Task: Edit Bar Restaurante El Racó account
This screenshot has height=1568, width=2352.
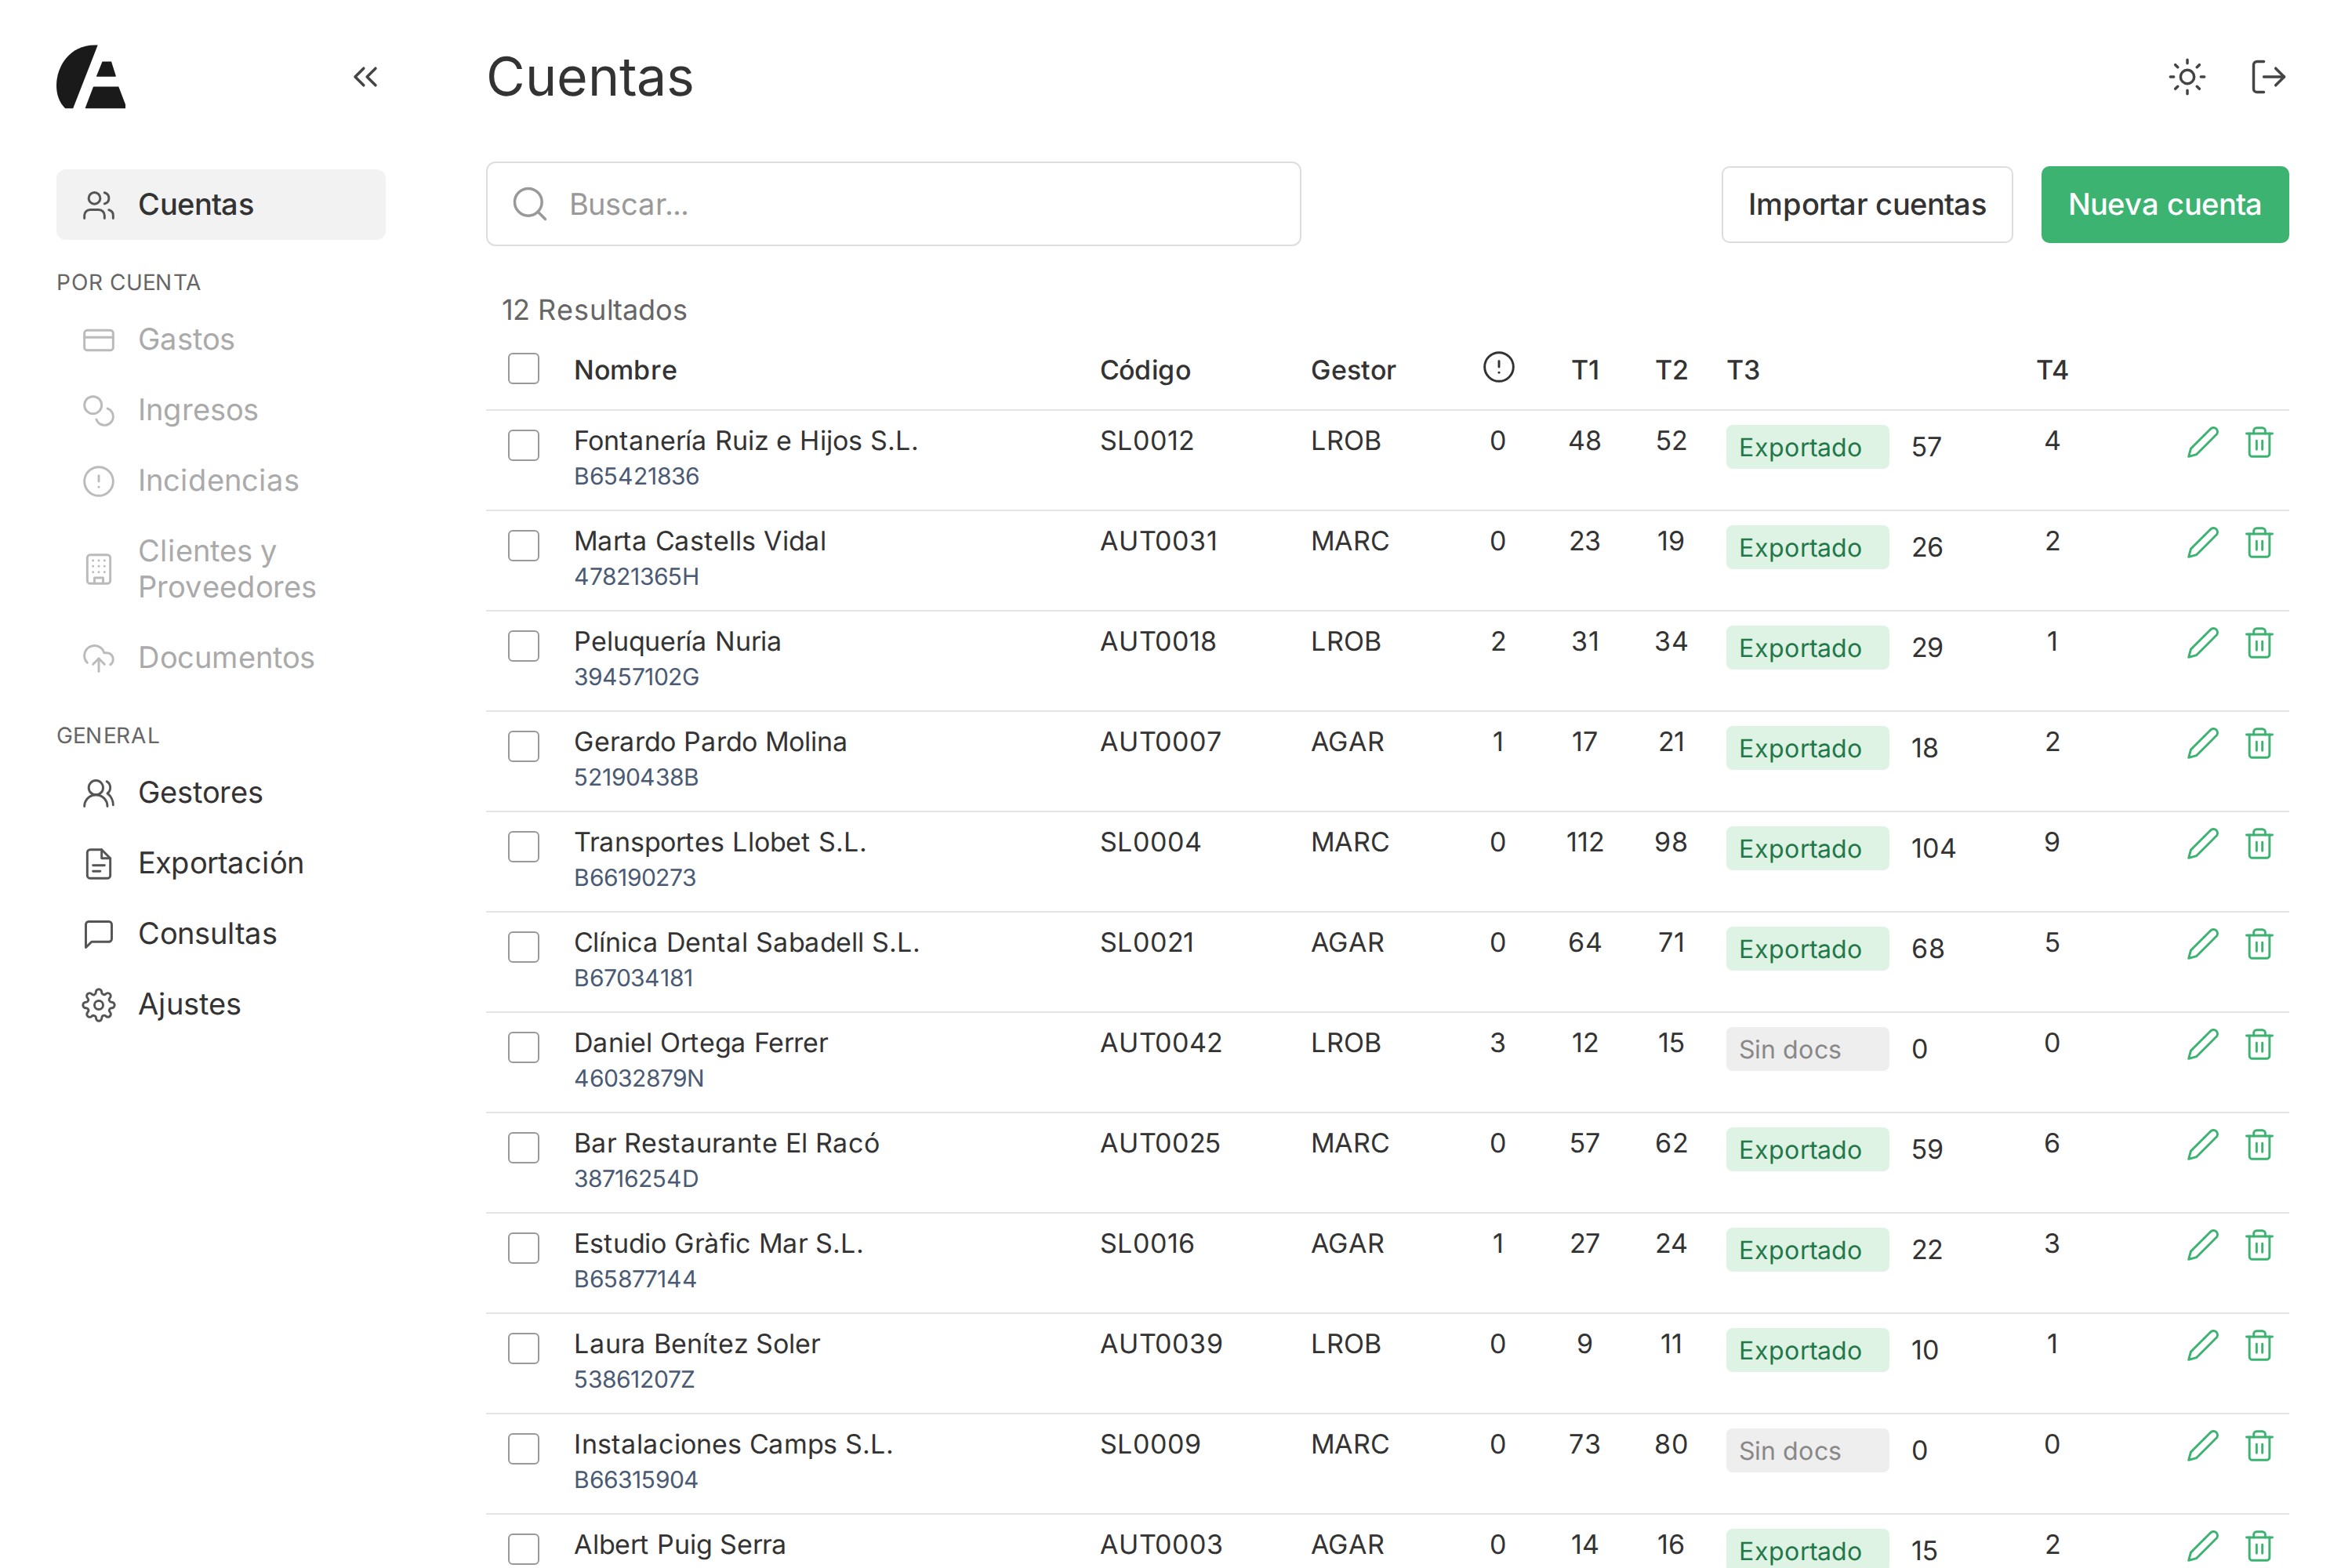Action: [2203, 1145]
